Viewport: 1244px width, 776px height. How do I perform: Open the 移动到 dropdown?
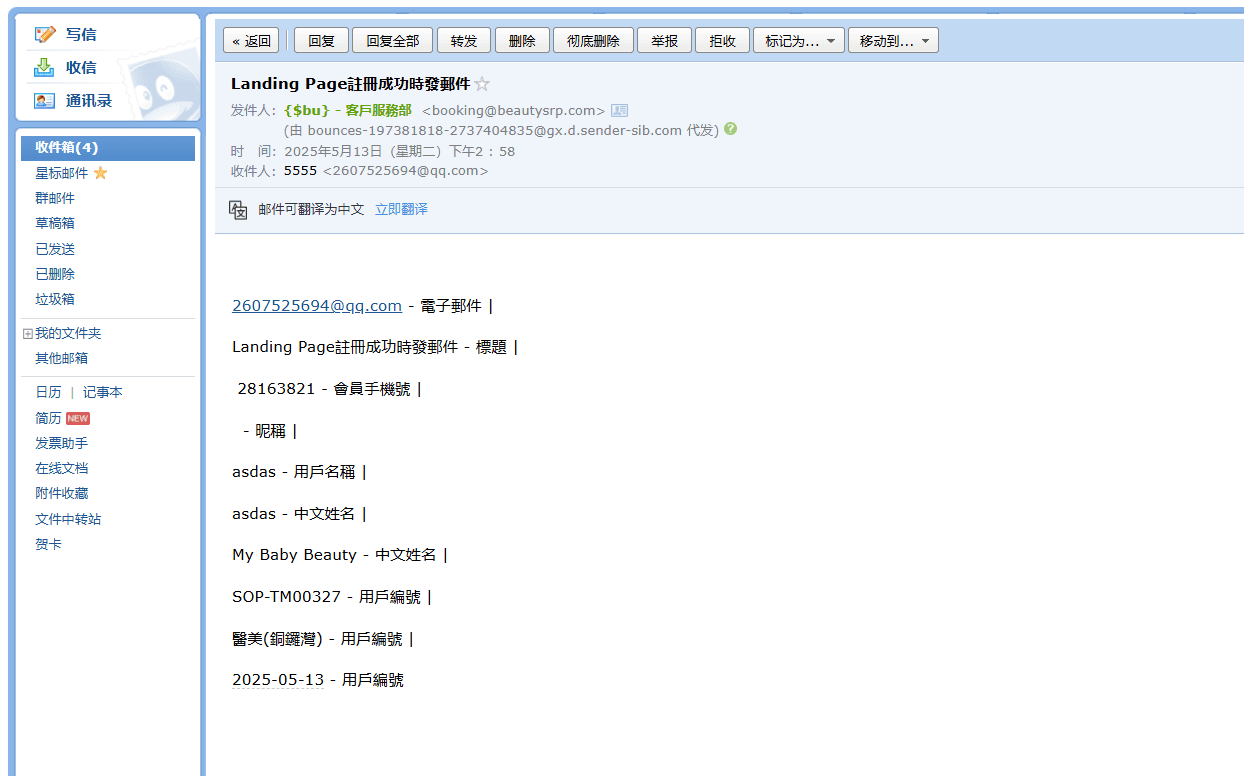(892, 41)
